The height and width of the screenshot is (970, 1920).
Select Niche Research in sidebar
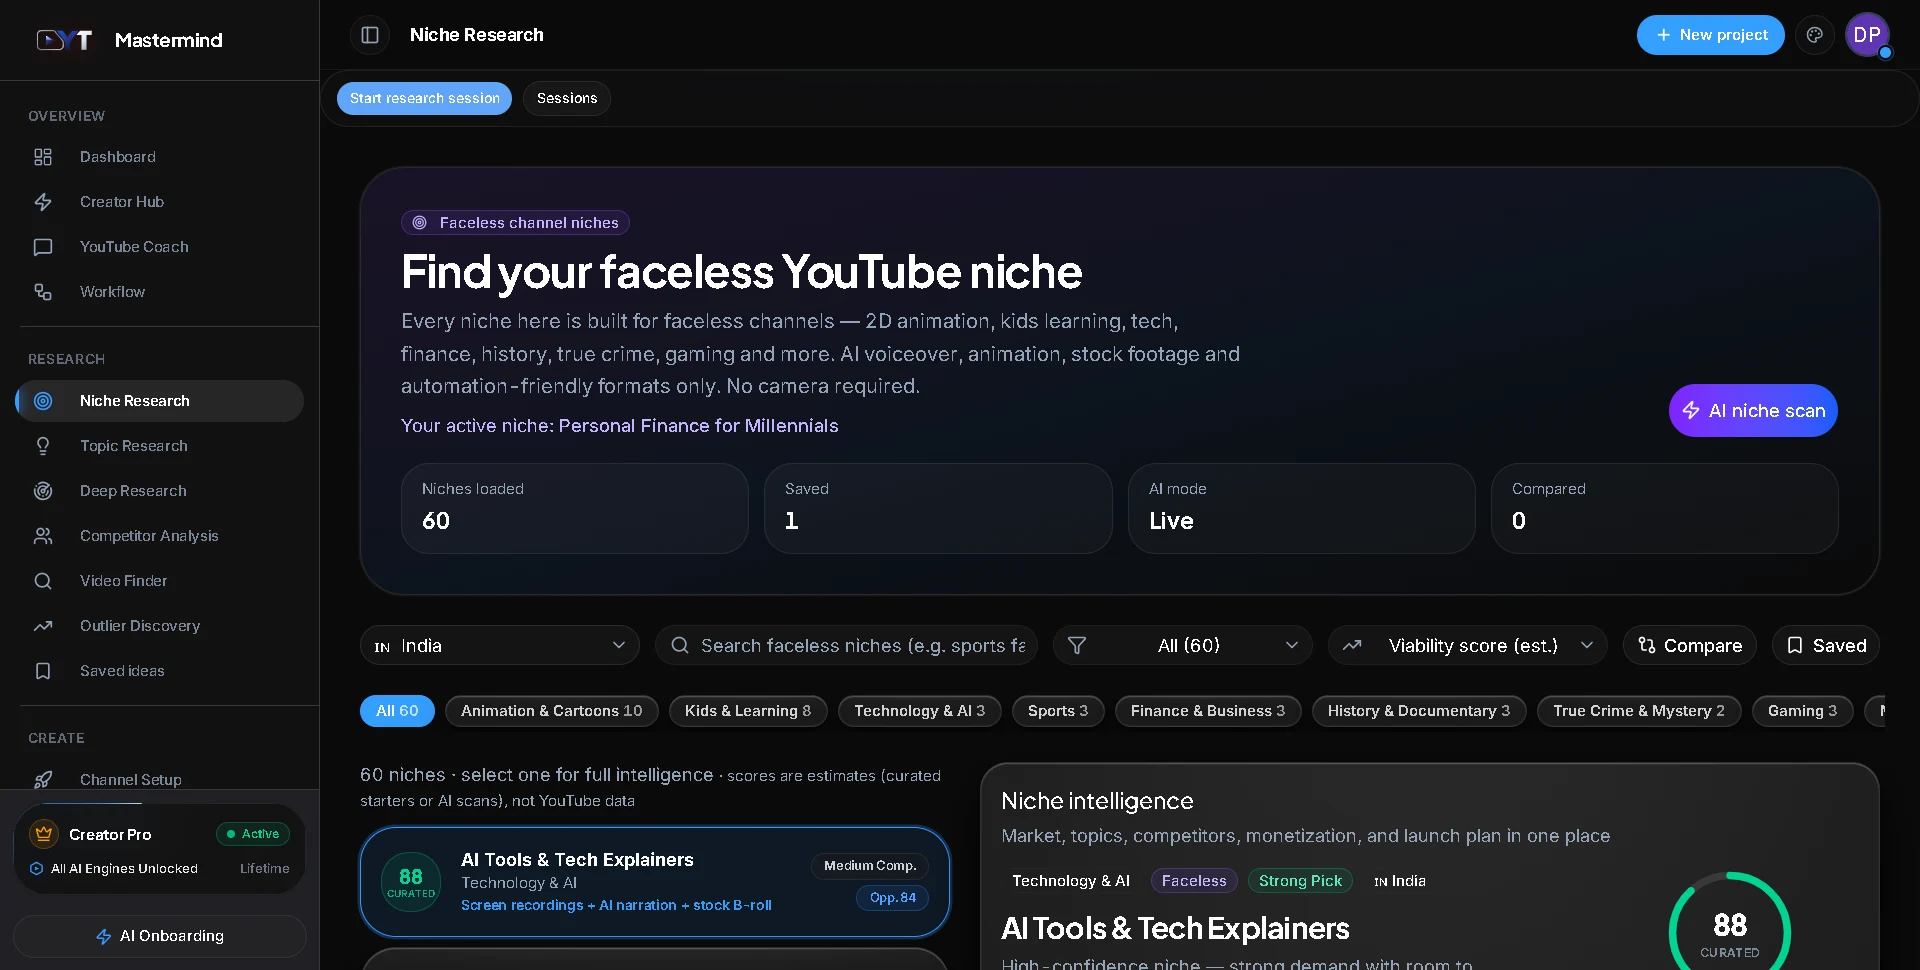160,401
